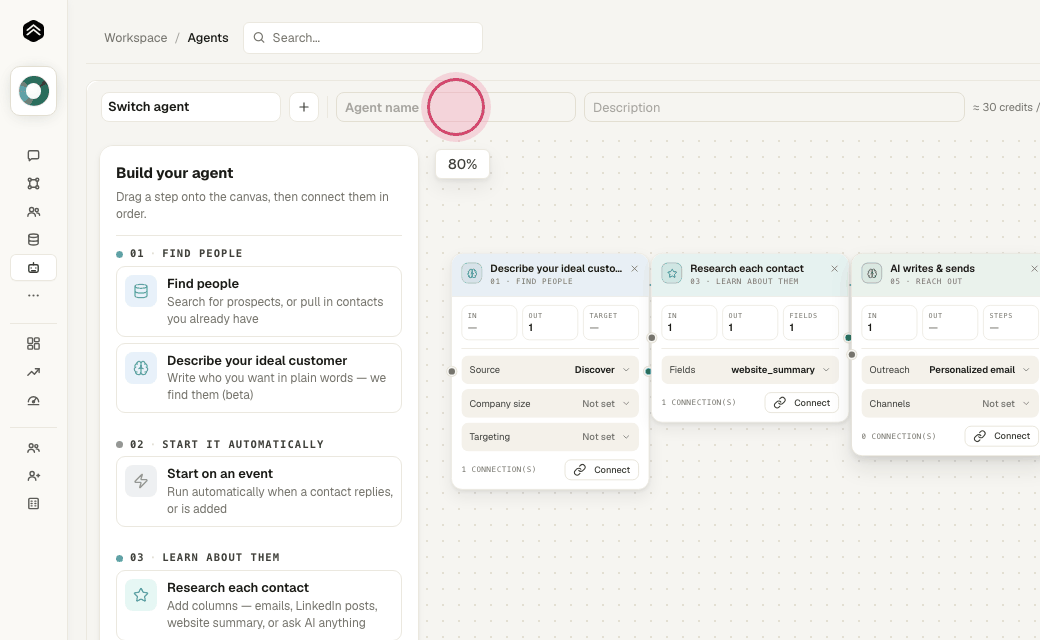The height and width of the screenshot is (640, 1040).
Task: Click the plus icon to add agent
Action: point(304,107)
